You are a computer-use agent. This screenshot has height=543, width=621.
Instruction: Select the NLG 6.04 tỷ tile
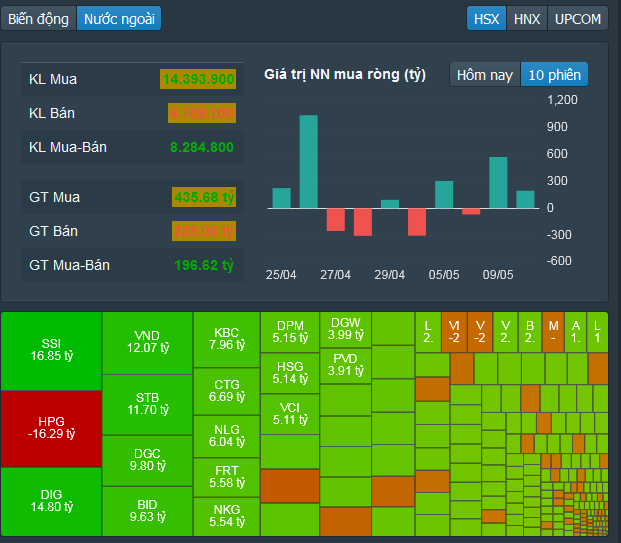coord(227,436)
